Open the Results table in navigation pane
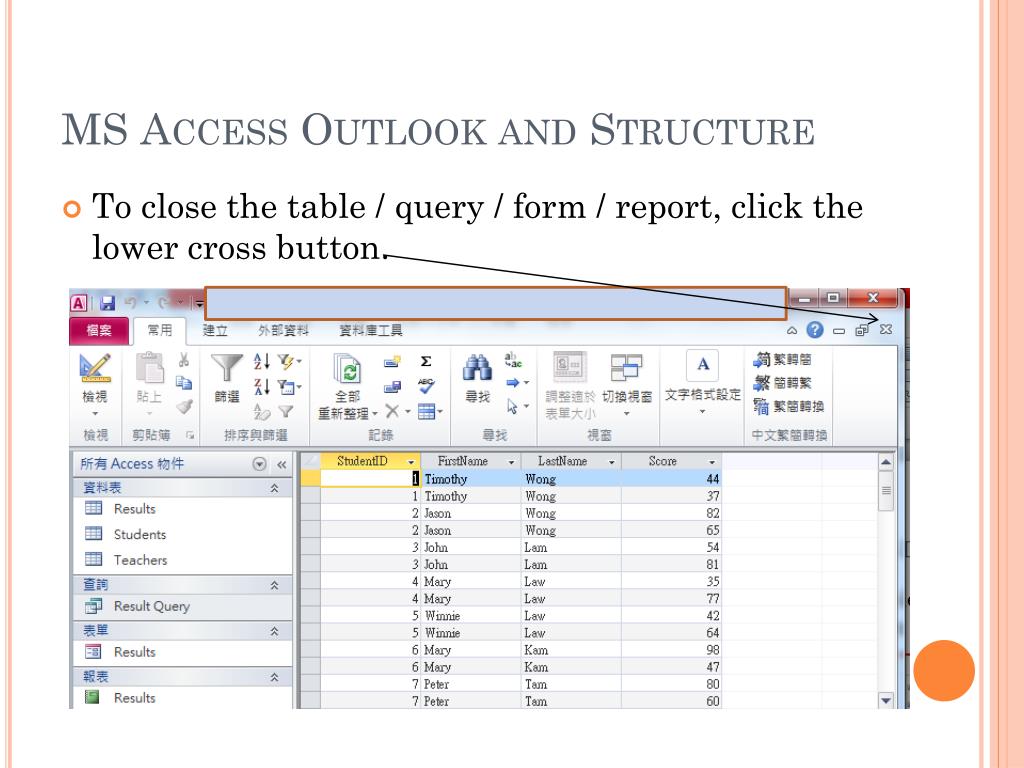 [x=182, y=509]
